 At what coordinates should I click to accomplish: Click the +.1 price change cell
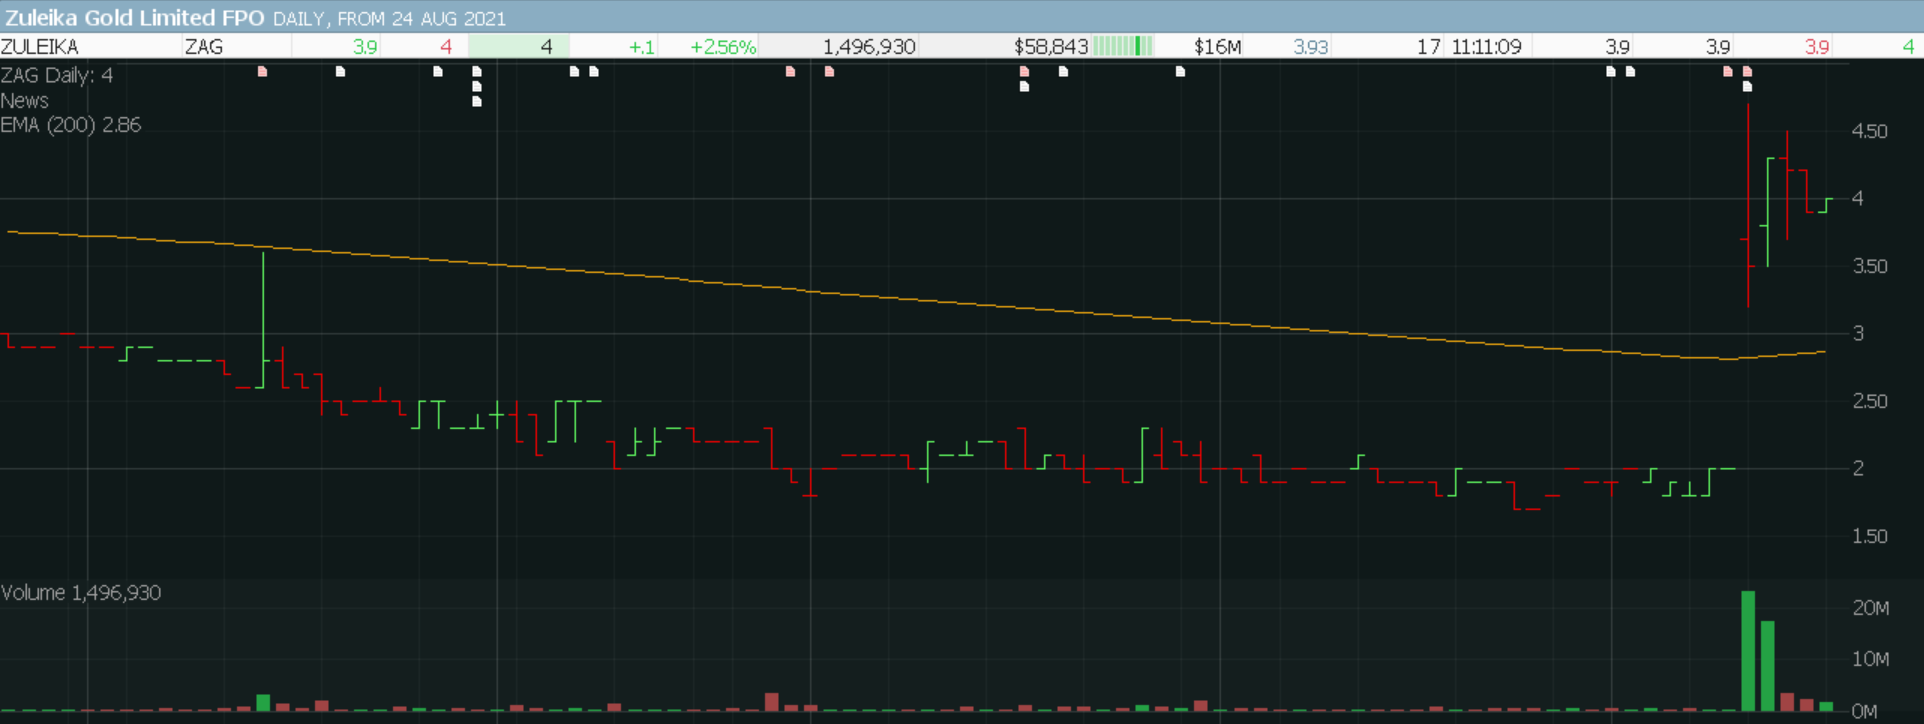point(641,47)
